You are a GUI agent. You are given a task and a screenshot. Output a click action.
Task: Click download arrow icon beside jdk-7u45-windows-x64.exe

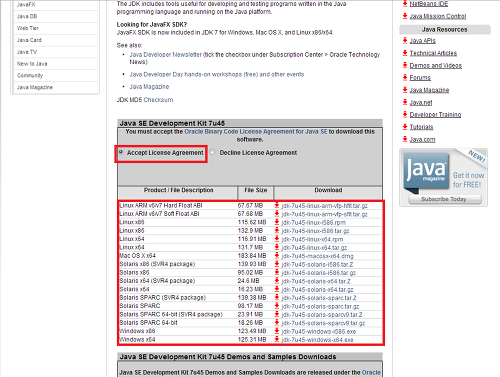click(277, 339)
